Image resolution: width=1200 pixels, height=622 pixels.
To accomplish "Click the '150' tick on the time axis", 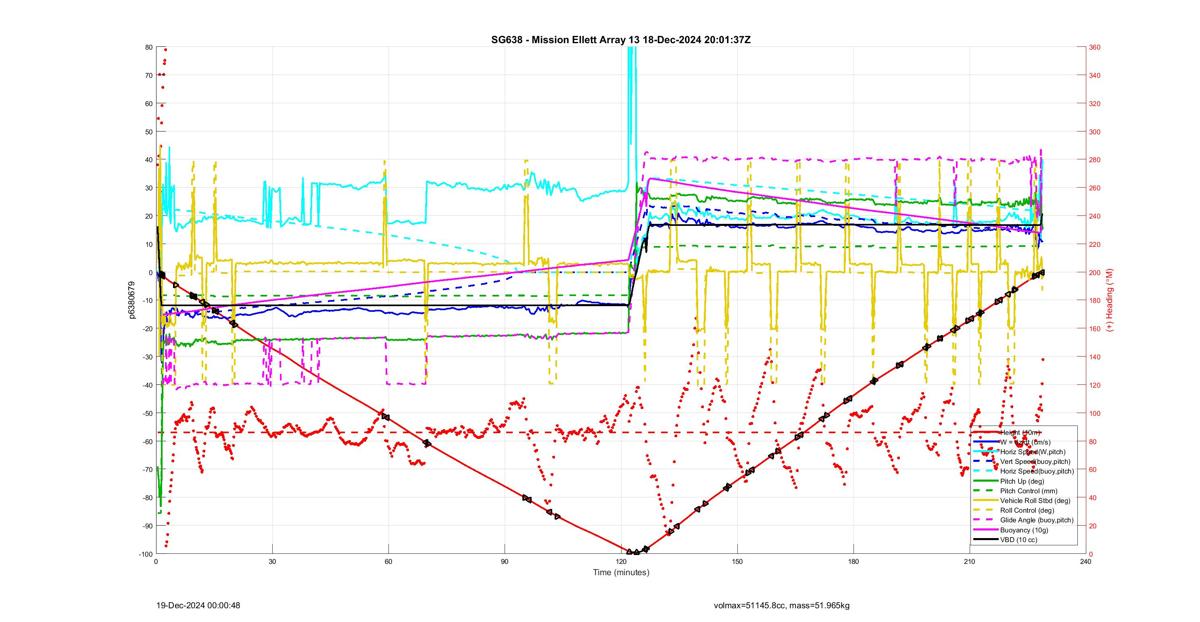I will click(737, 562).
